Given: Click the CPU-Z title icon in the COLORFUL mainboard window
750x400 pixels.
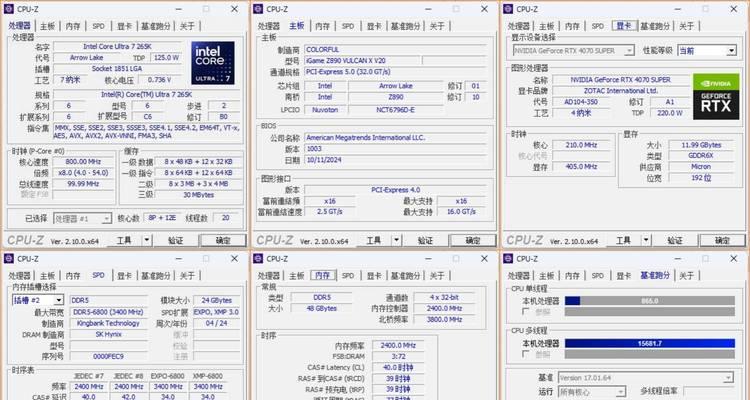Looking at the screenshot, I should point(258,9).
